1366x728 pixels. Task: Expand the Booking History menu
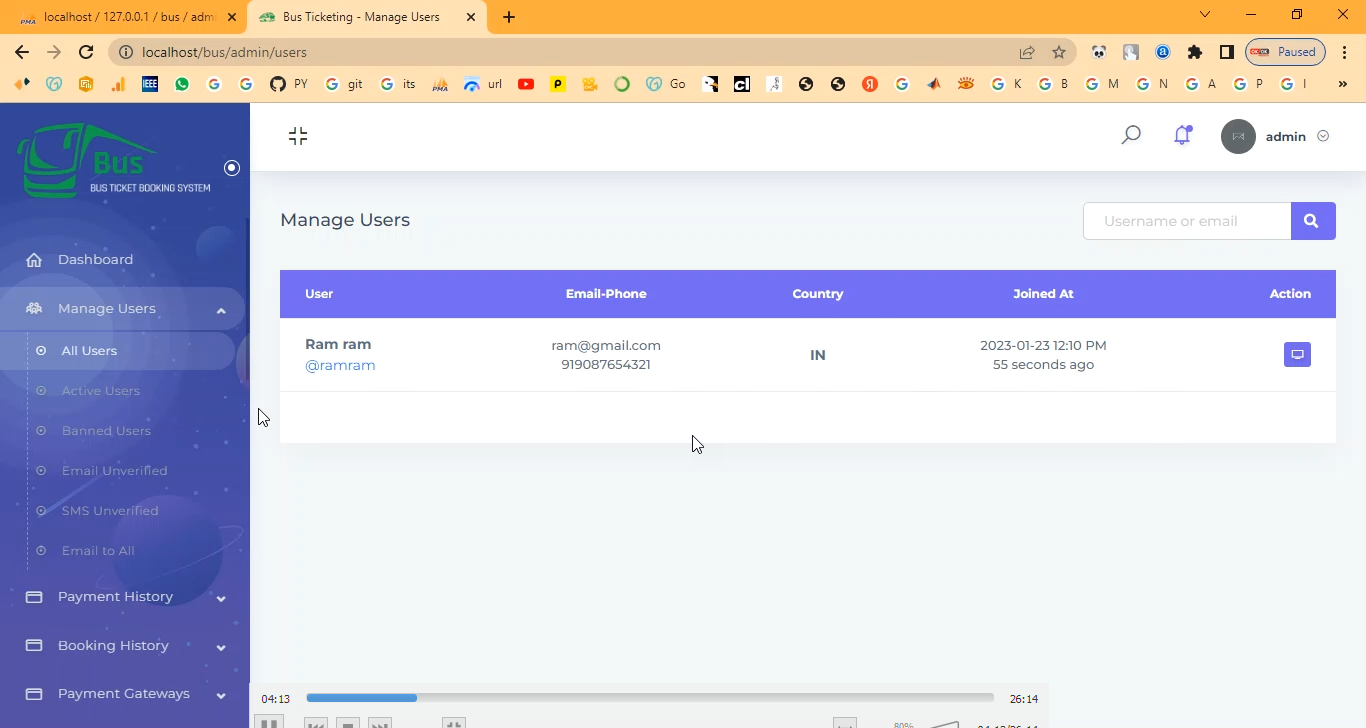pyautogui.click(x=221, y=647)
